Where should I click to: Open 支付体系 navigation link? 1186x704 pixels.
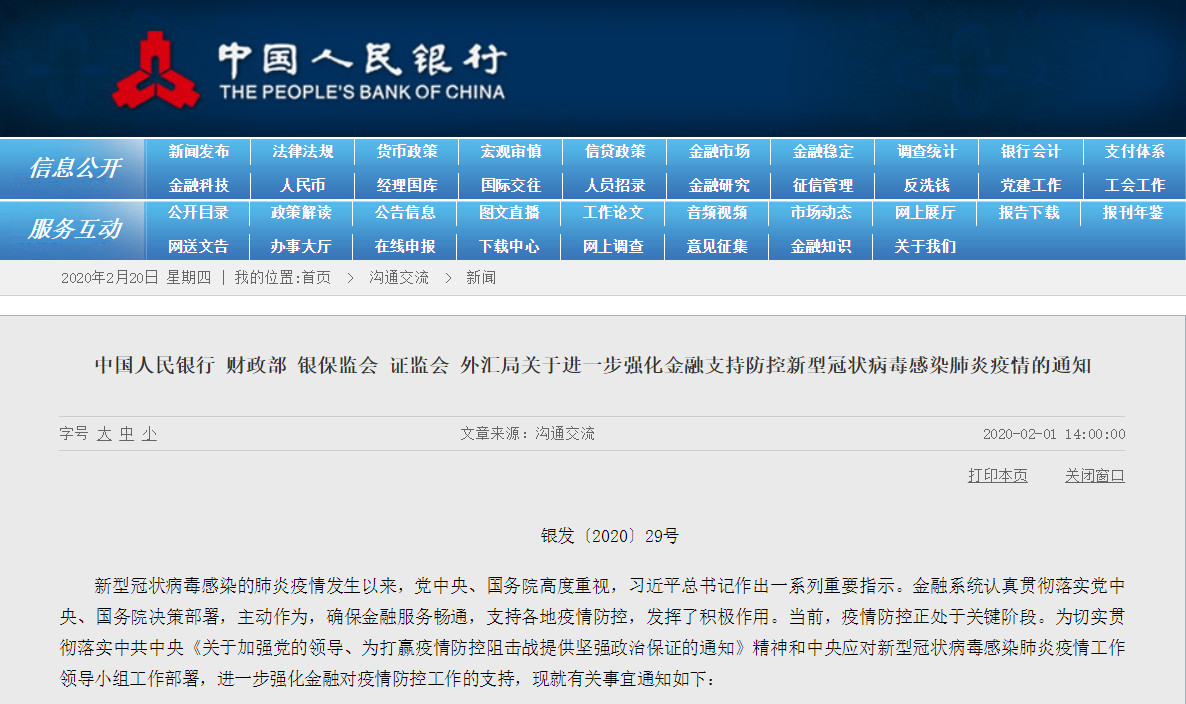1134,152
